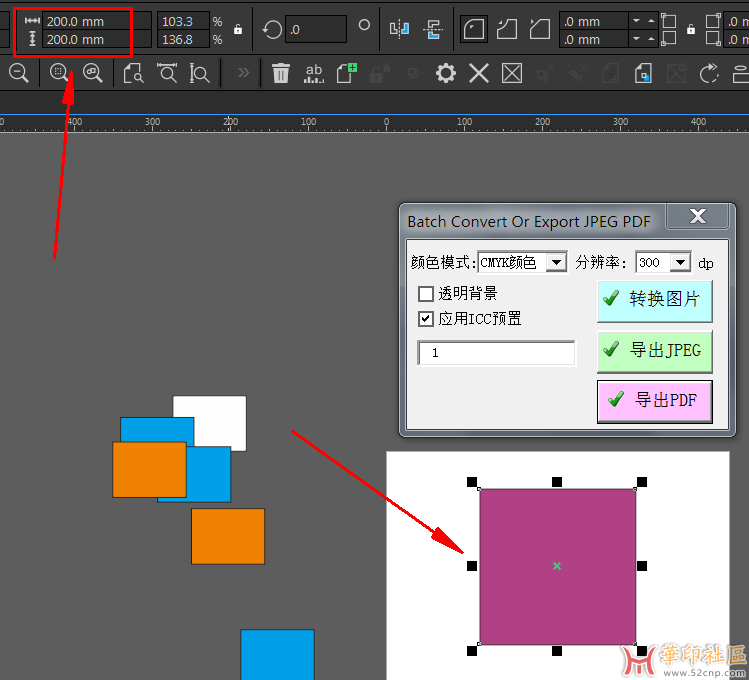Click the top-middle selection handle of purple square

pos(557,482)
